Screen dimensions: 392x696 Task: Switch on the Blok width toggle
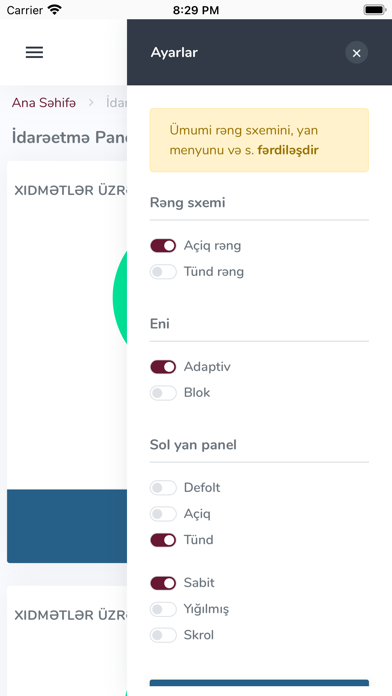pos(163,393)
